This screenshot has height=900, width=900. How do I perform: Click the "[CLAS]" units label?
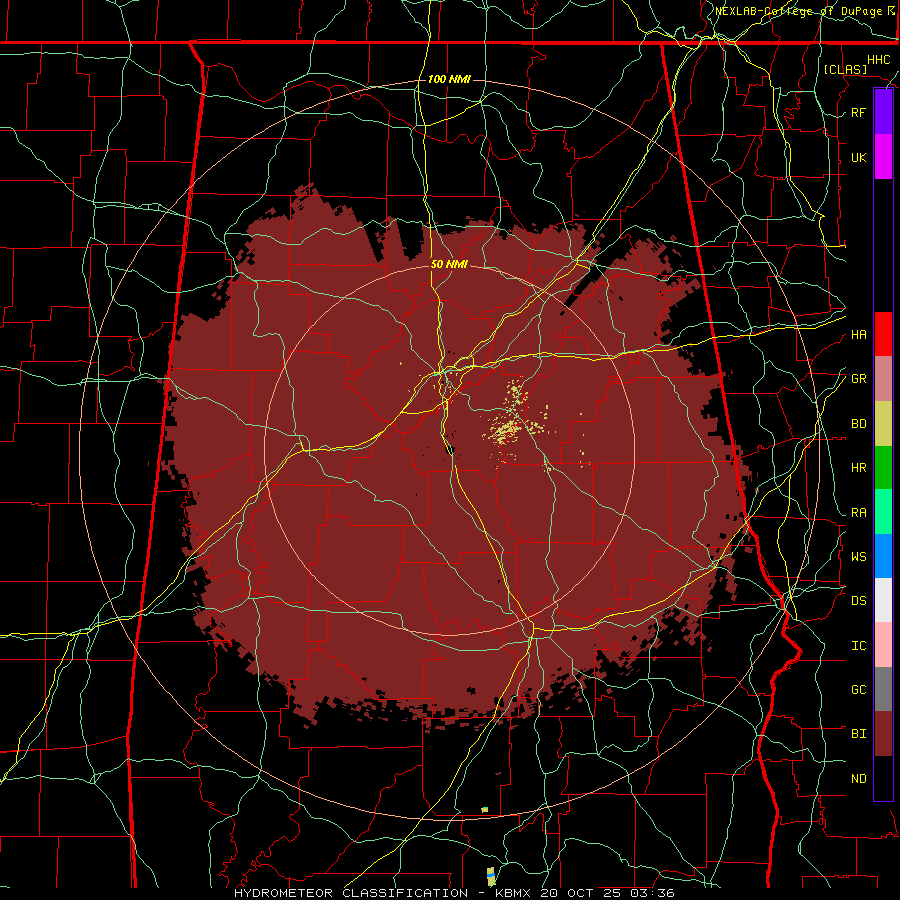tap(845, 69)
